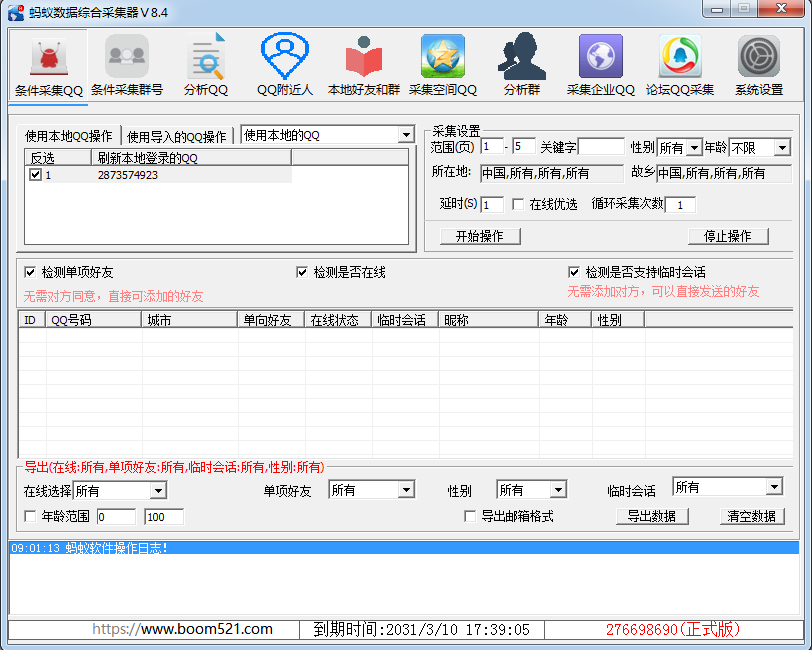Open the 论坛QQ采集 module
812x650 pixels.
click(680, 67)
